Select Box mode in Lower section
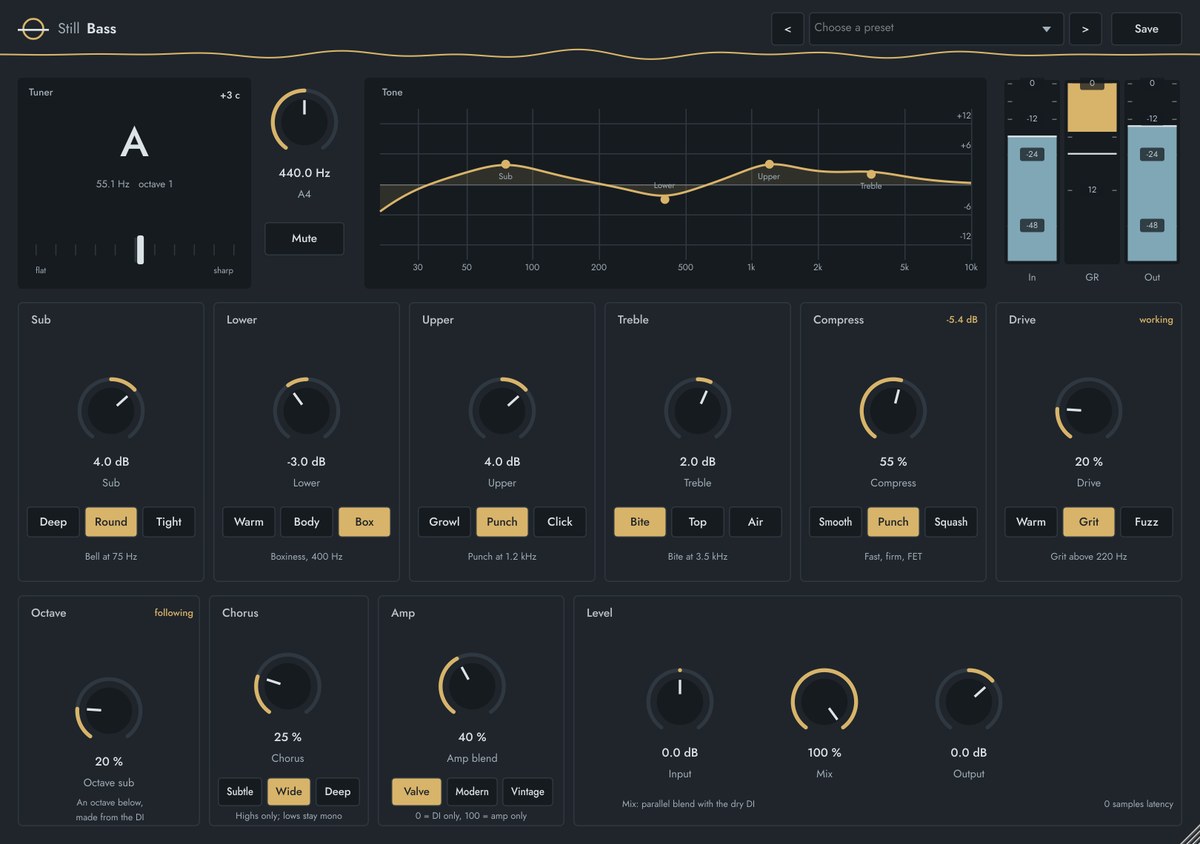The width and height of the screenshot is (1200, 844). pyautogui.click(x=364, y=522)
